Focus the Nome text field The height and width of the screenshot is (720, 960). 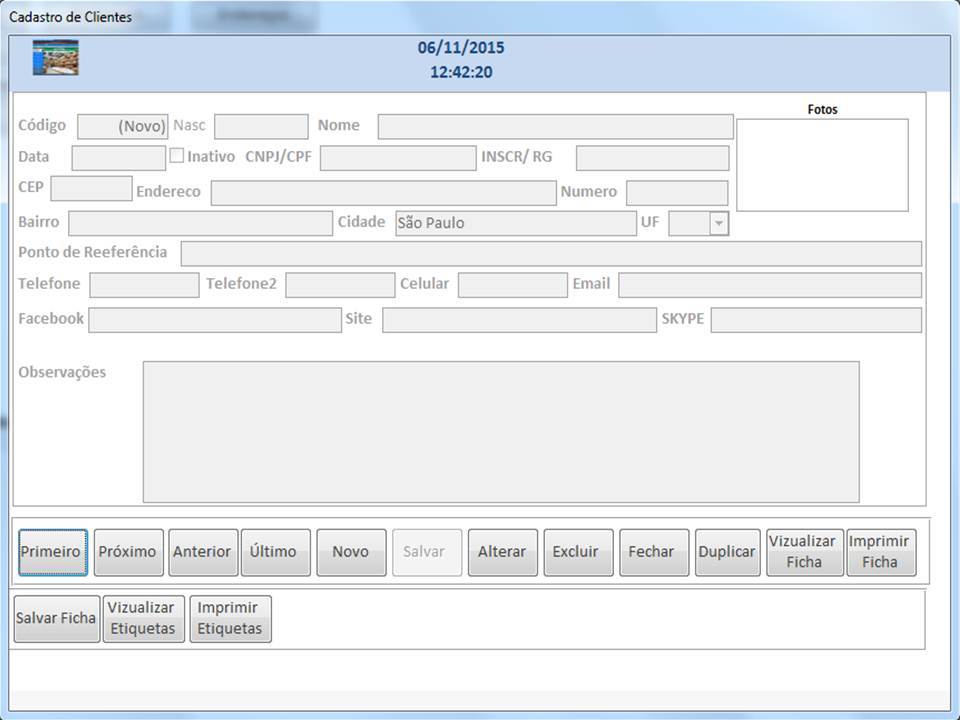(x=555, y=127)
